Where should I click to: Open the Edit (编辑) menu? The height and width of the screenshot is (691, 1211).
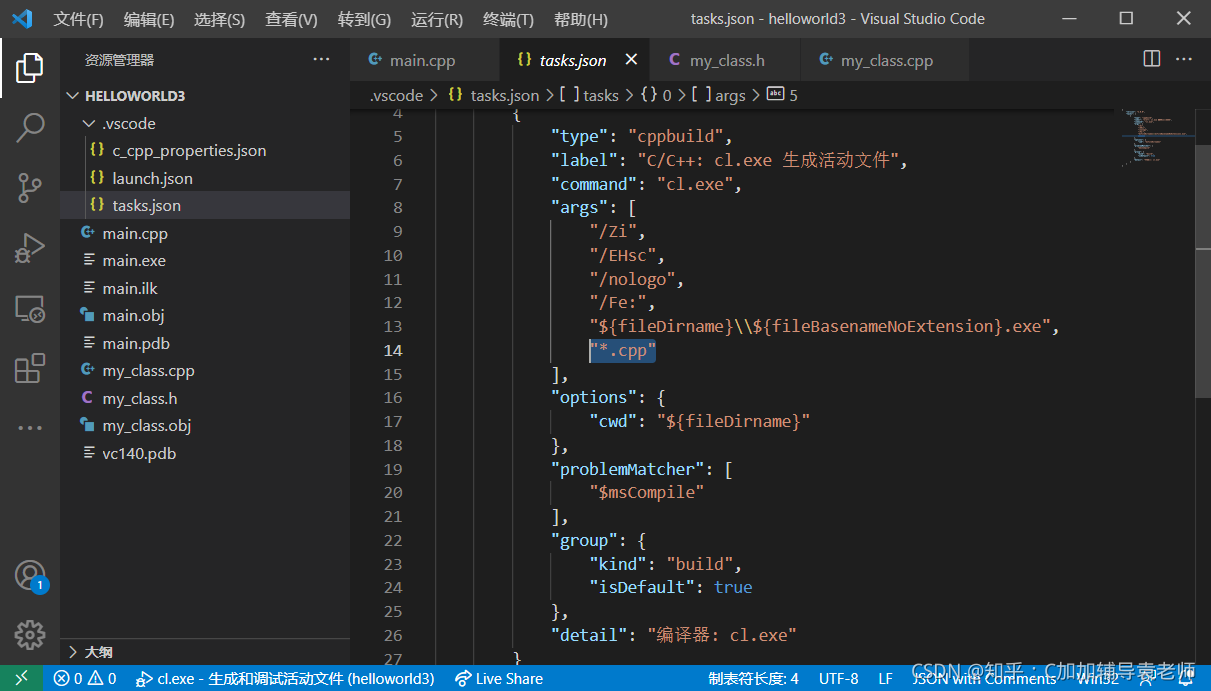point(149,19)
